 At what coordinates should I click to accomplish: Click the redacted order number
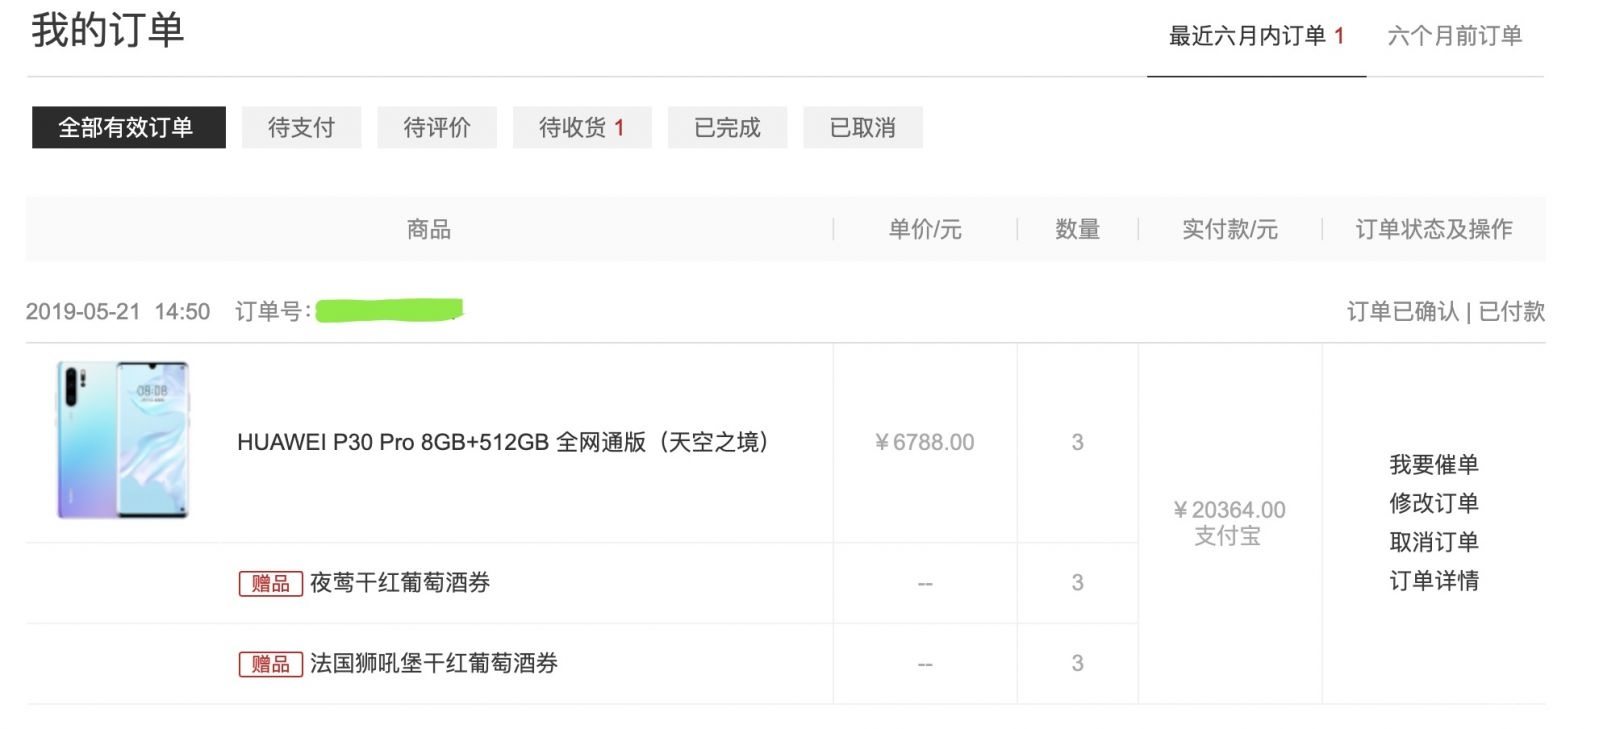pos(389,310)
